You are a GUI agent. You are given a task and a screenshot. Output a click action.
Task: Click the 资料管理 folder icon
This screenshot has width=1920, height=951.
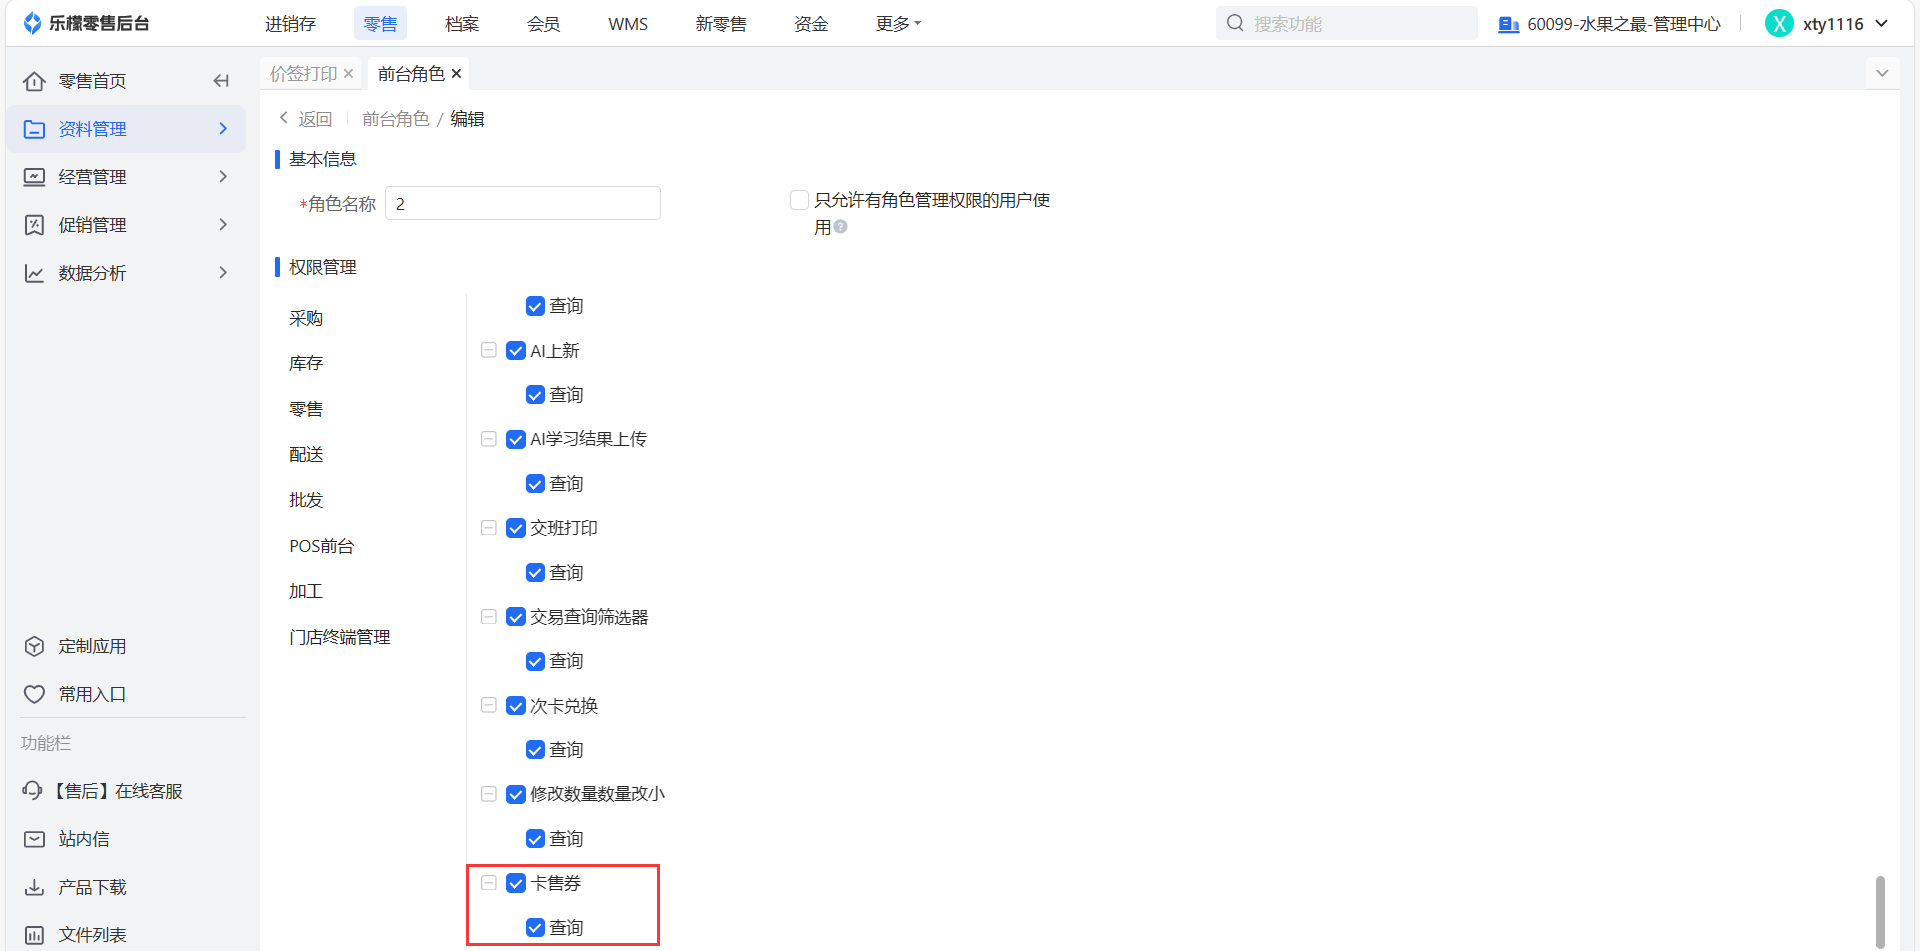coord(34,129)
